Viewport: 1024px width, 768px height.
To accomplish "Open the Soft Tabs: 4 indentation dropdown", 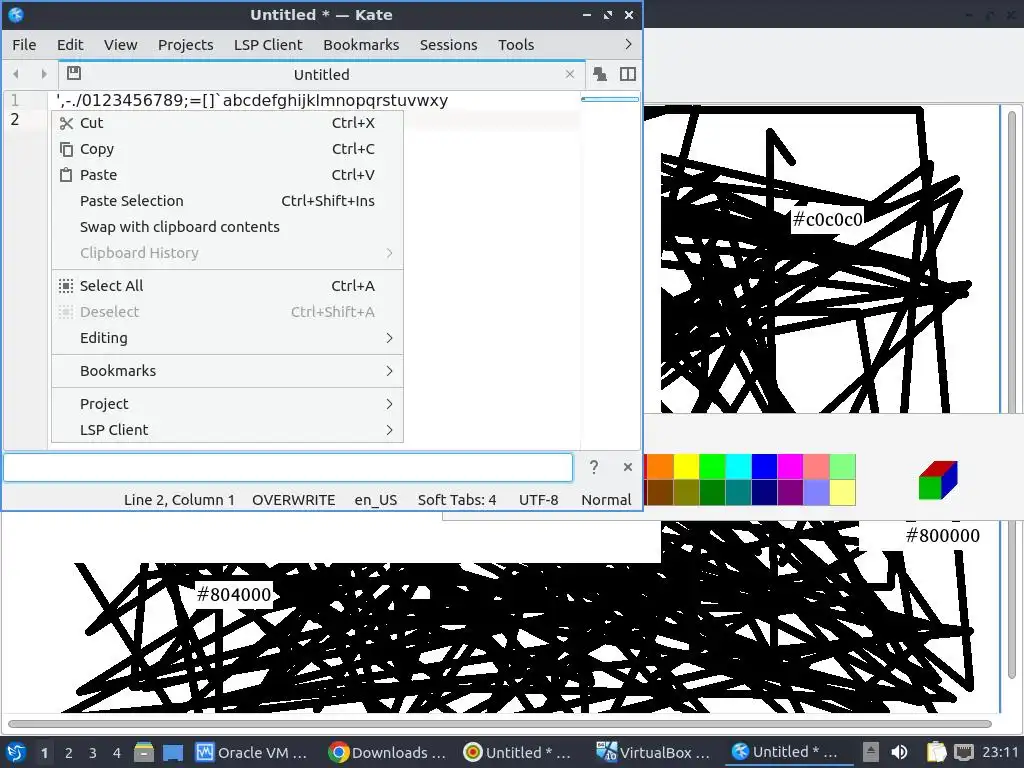I will (x=457, y=500).
